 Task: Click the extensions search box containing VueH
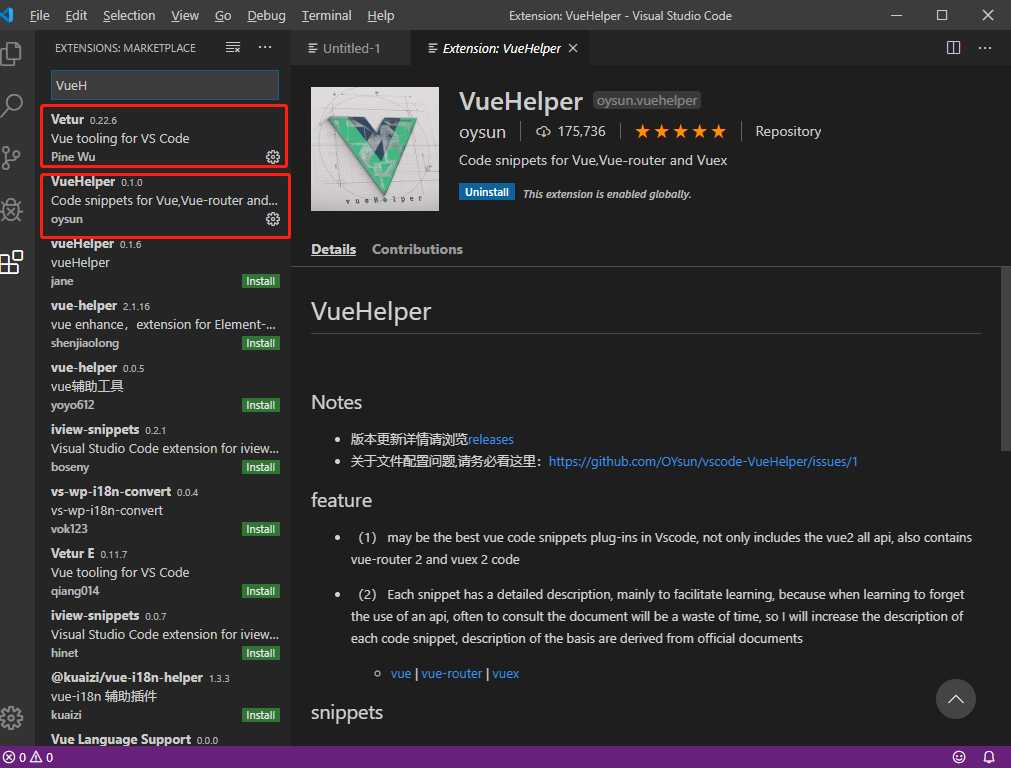click(164, 85)
